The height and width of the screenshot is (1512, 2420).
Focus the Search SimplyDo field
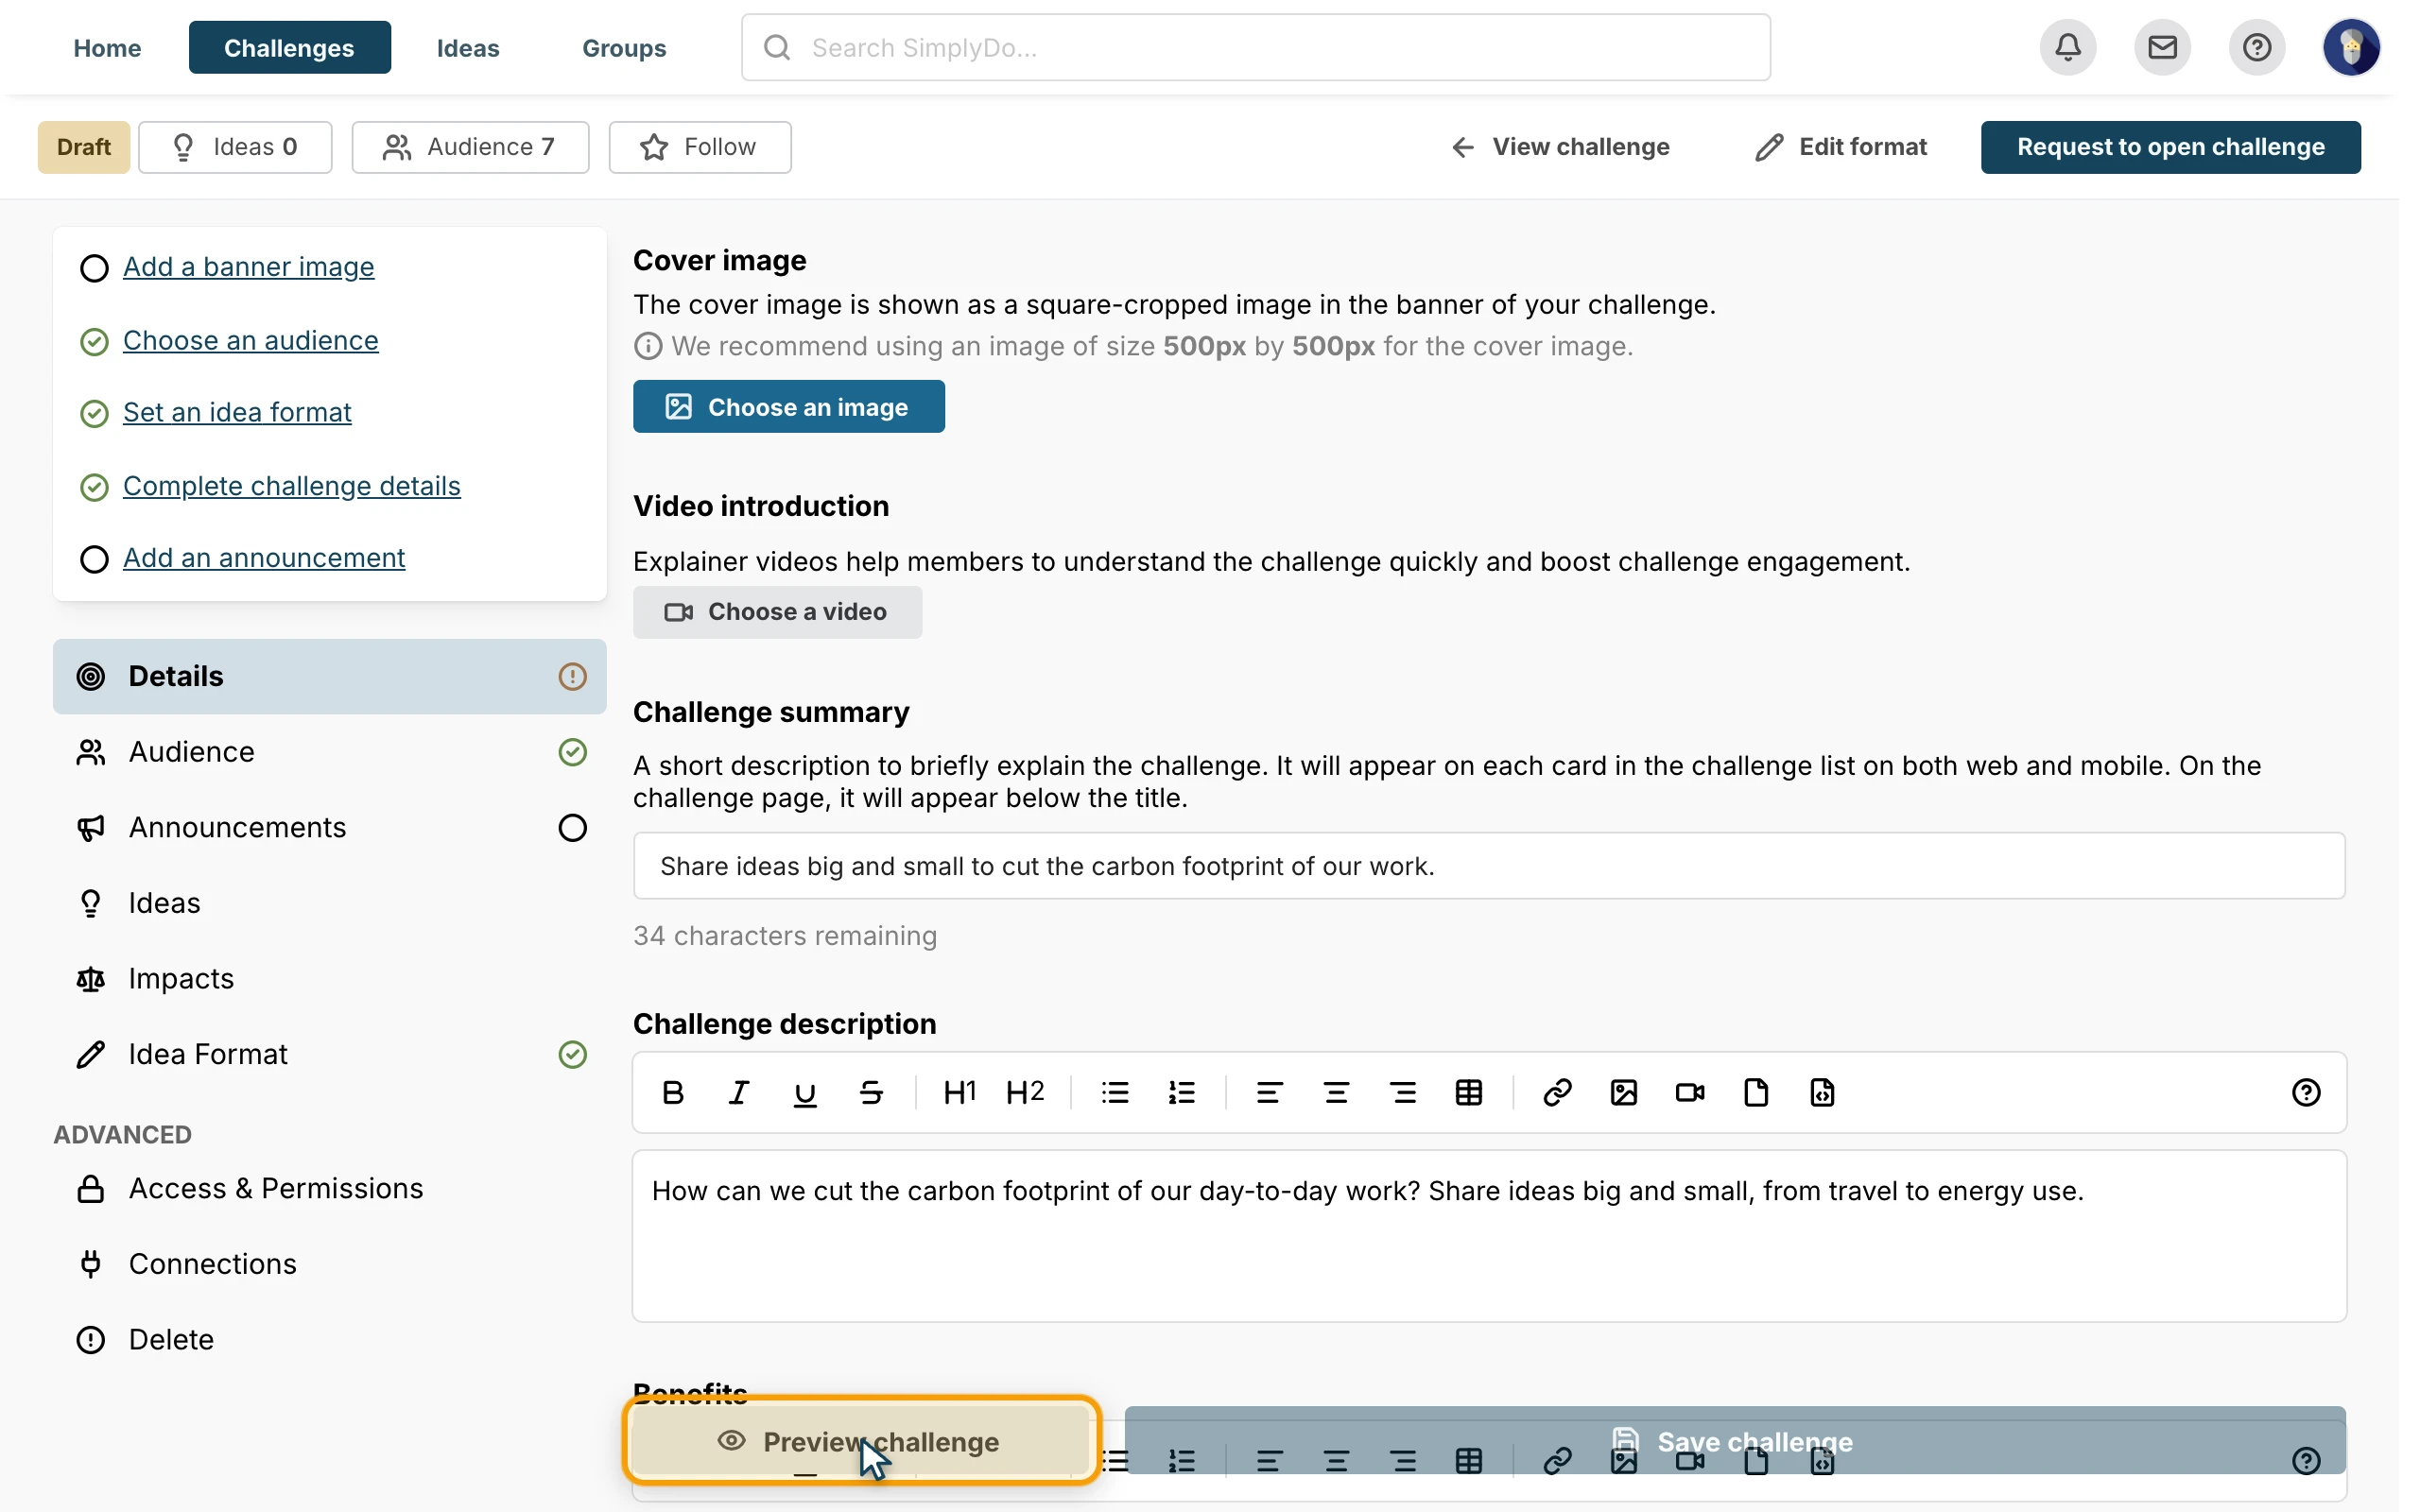click(x=1255, y=47)
